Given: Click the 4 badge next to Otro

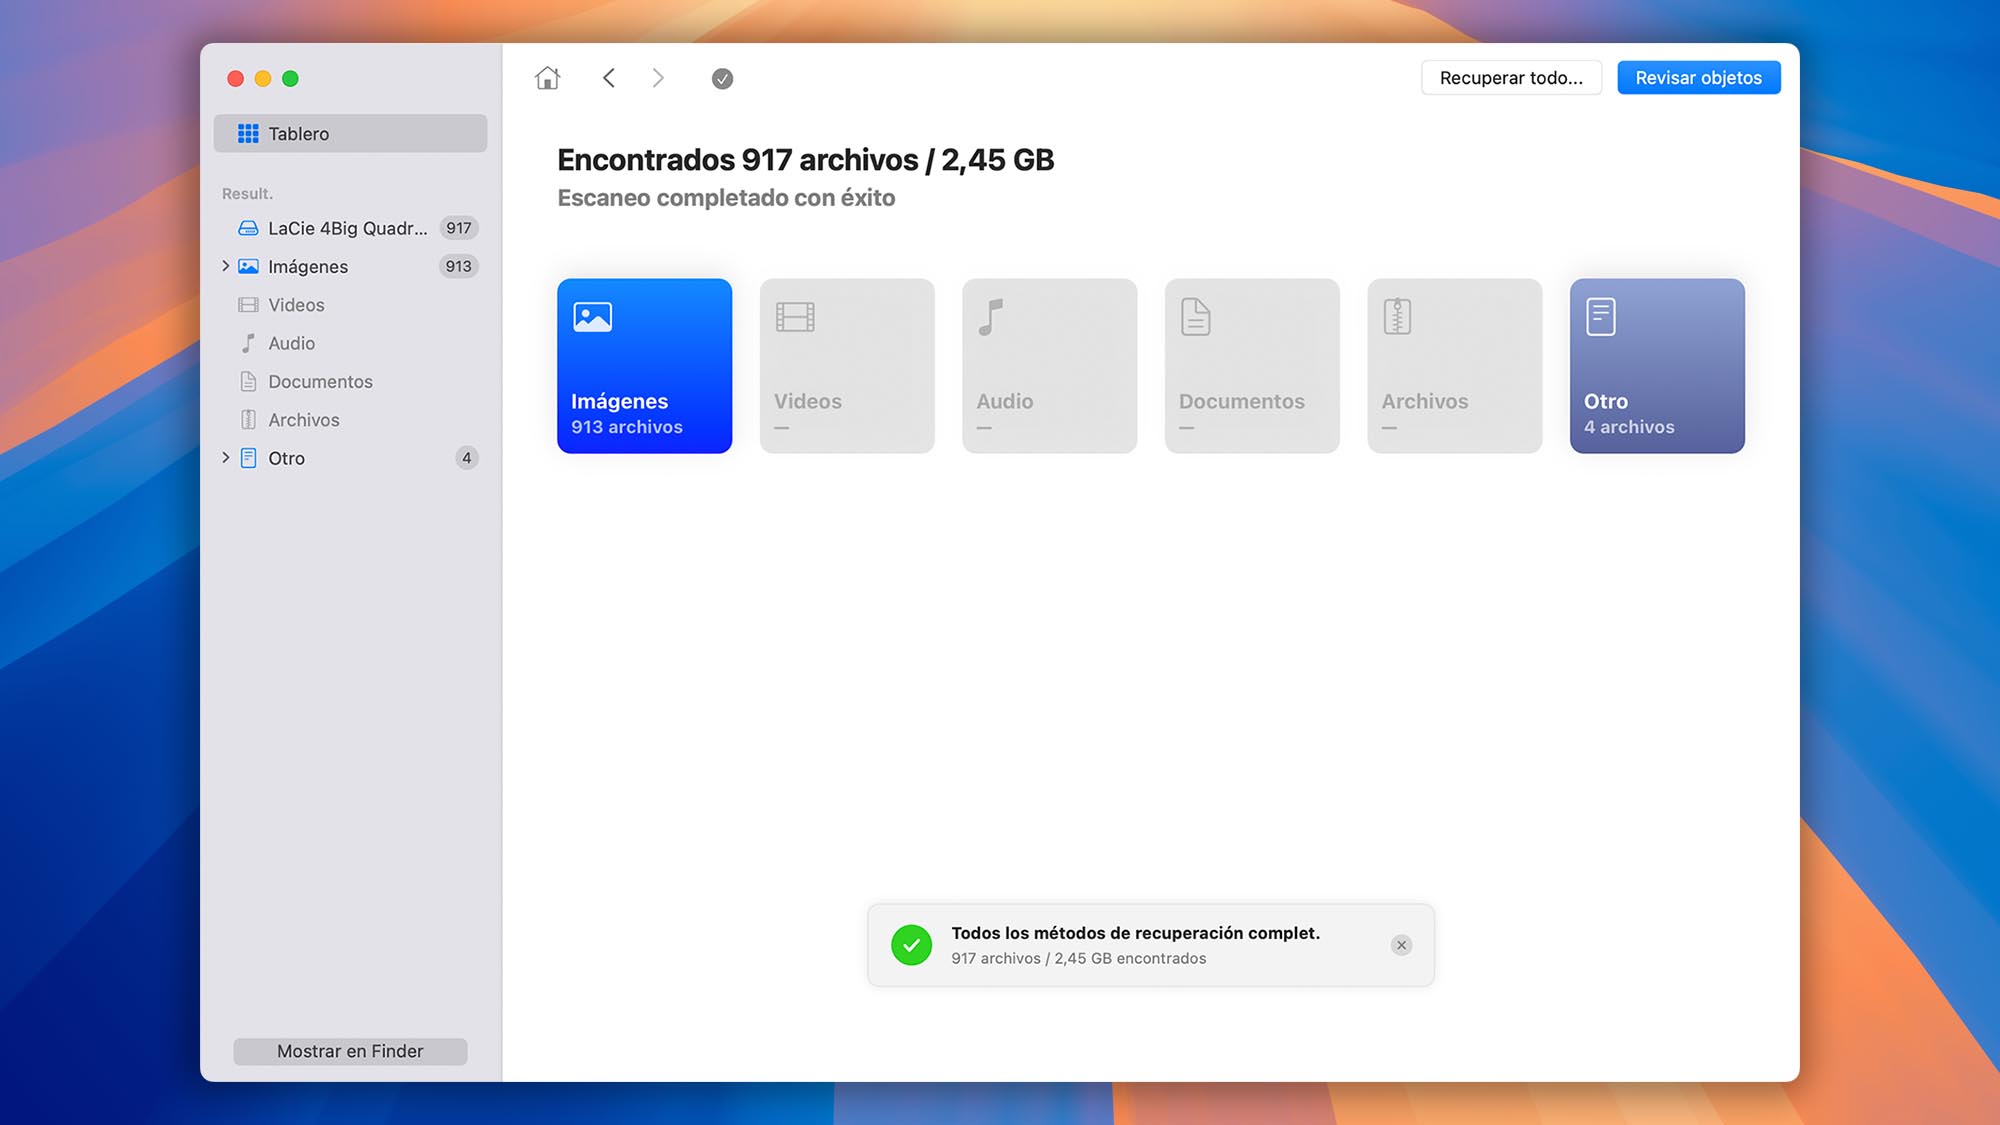Looking at the screenshot, I should click(466, 458).
